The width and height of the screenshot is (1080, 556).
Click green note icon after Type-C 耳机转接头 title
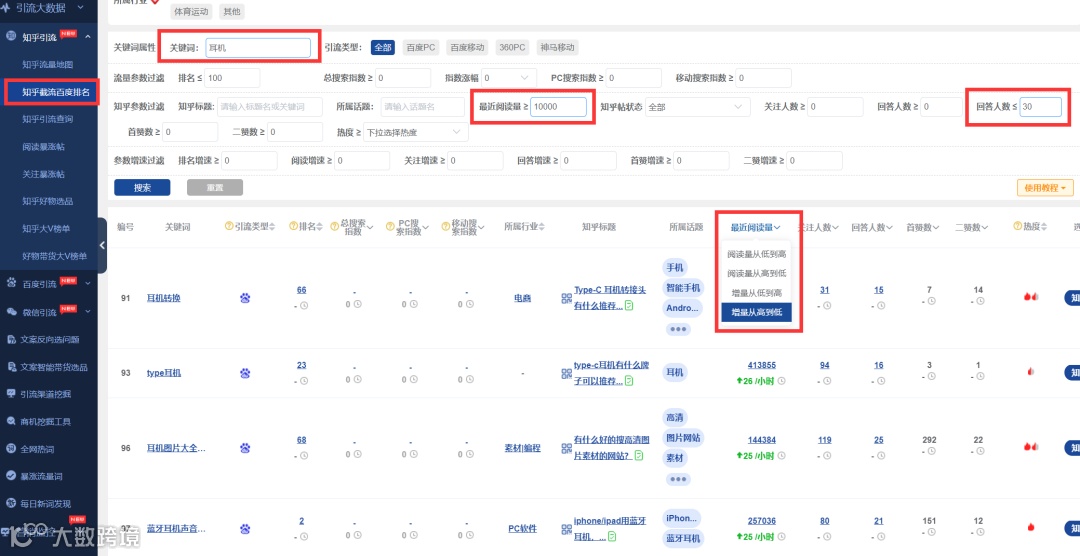click(x=629, y=305)
